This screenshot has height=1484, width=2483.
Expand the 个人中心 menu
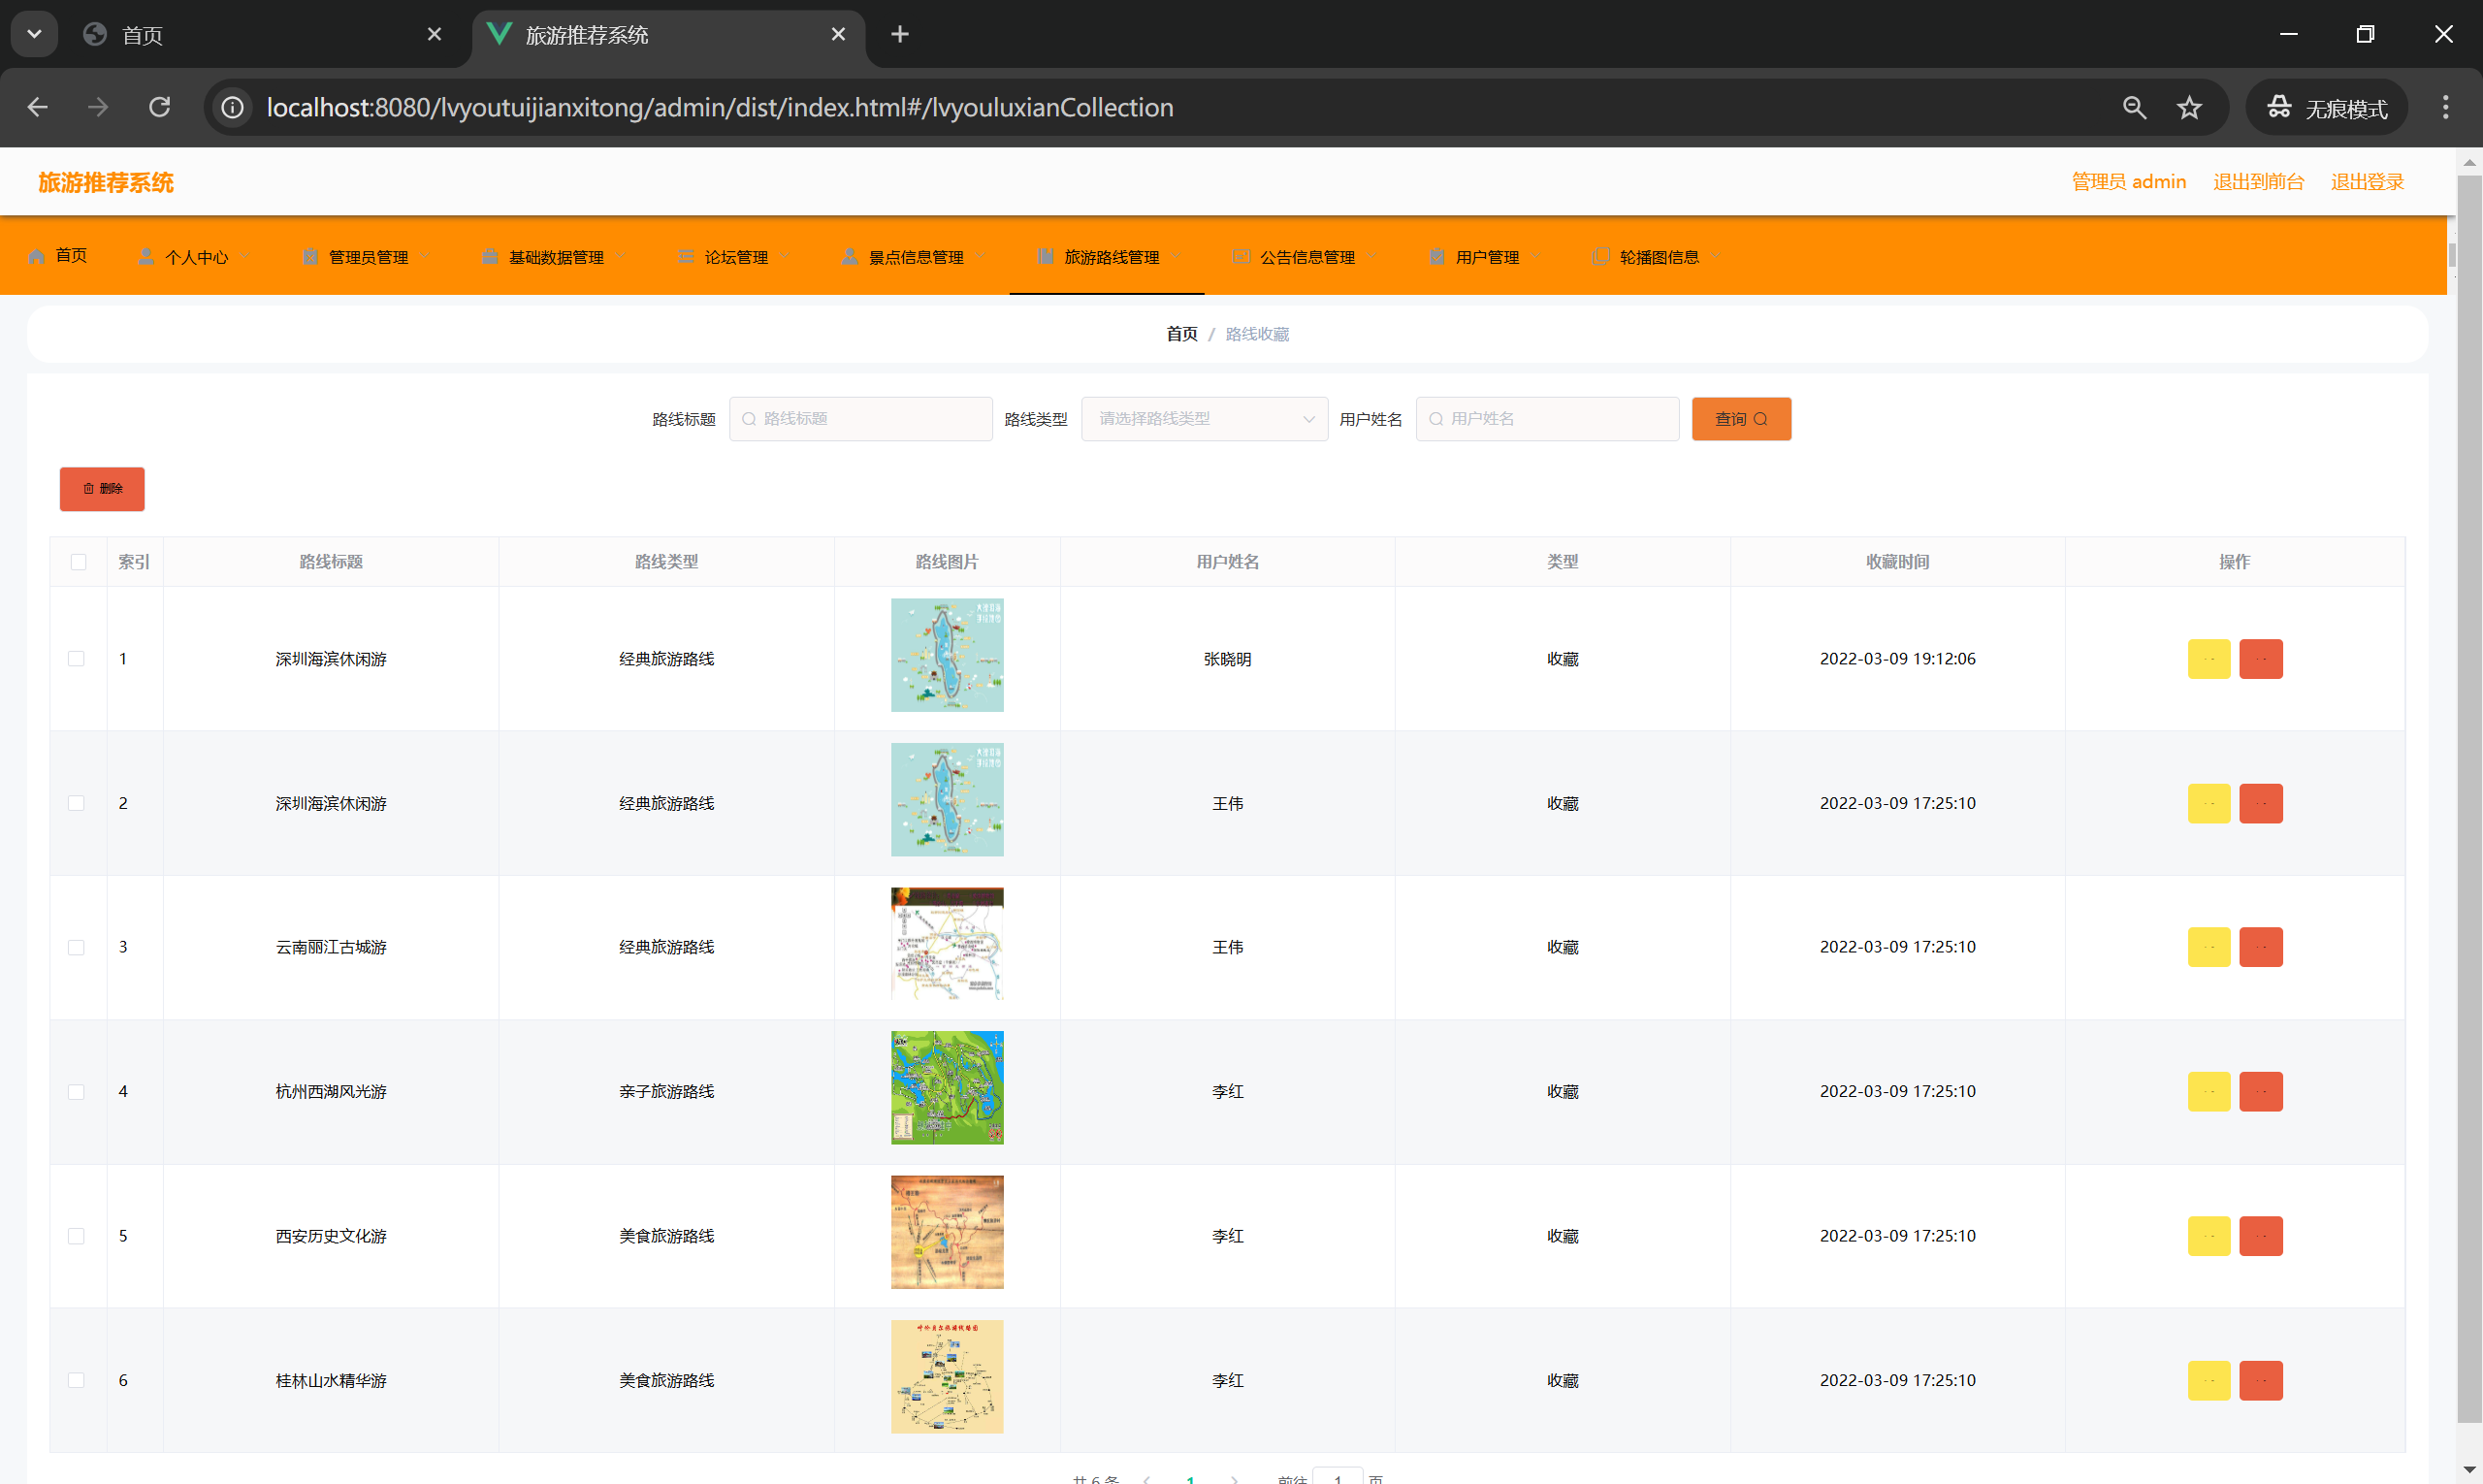(x=193, y=256)
